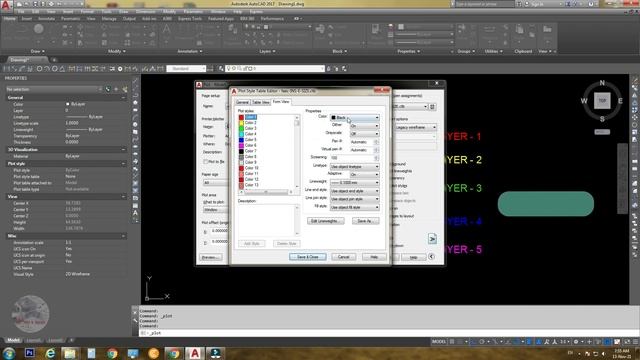Open the File Explorer taskbar icon

(x=70, y=353)
